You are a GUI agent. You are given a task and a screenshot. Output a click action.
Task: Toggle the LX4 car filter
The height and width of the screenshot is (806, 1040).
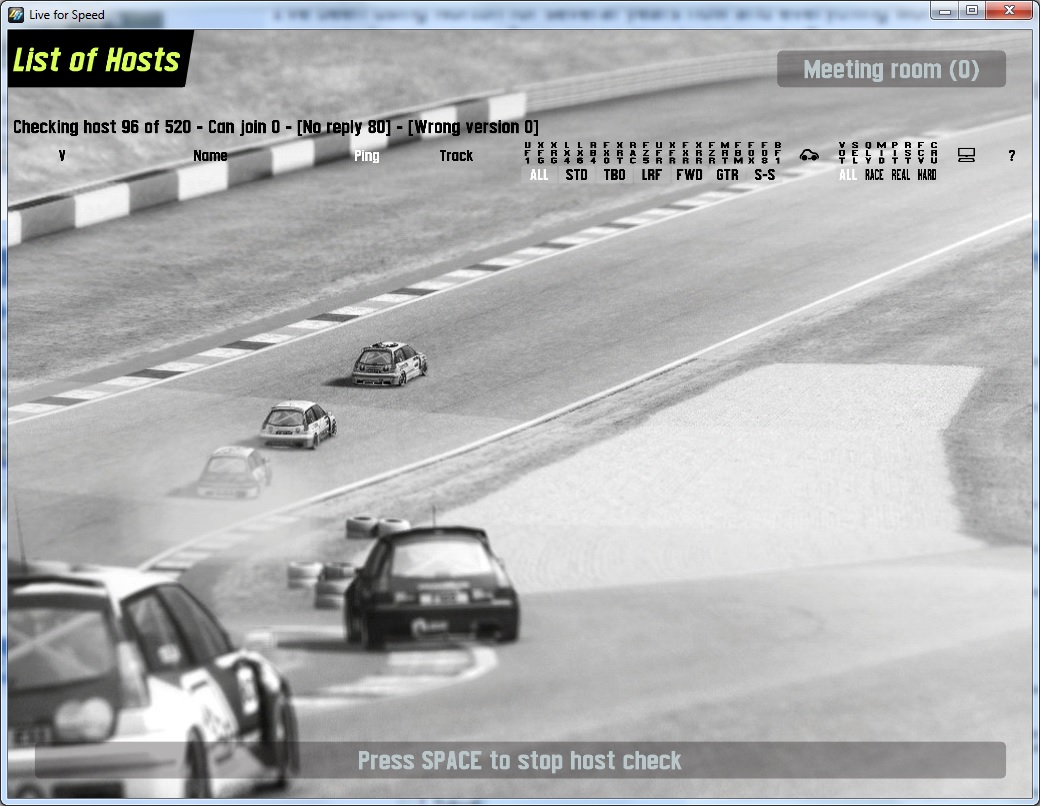[567, 153]
